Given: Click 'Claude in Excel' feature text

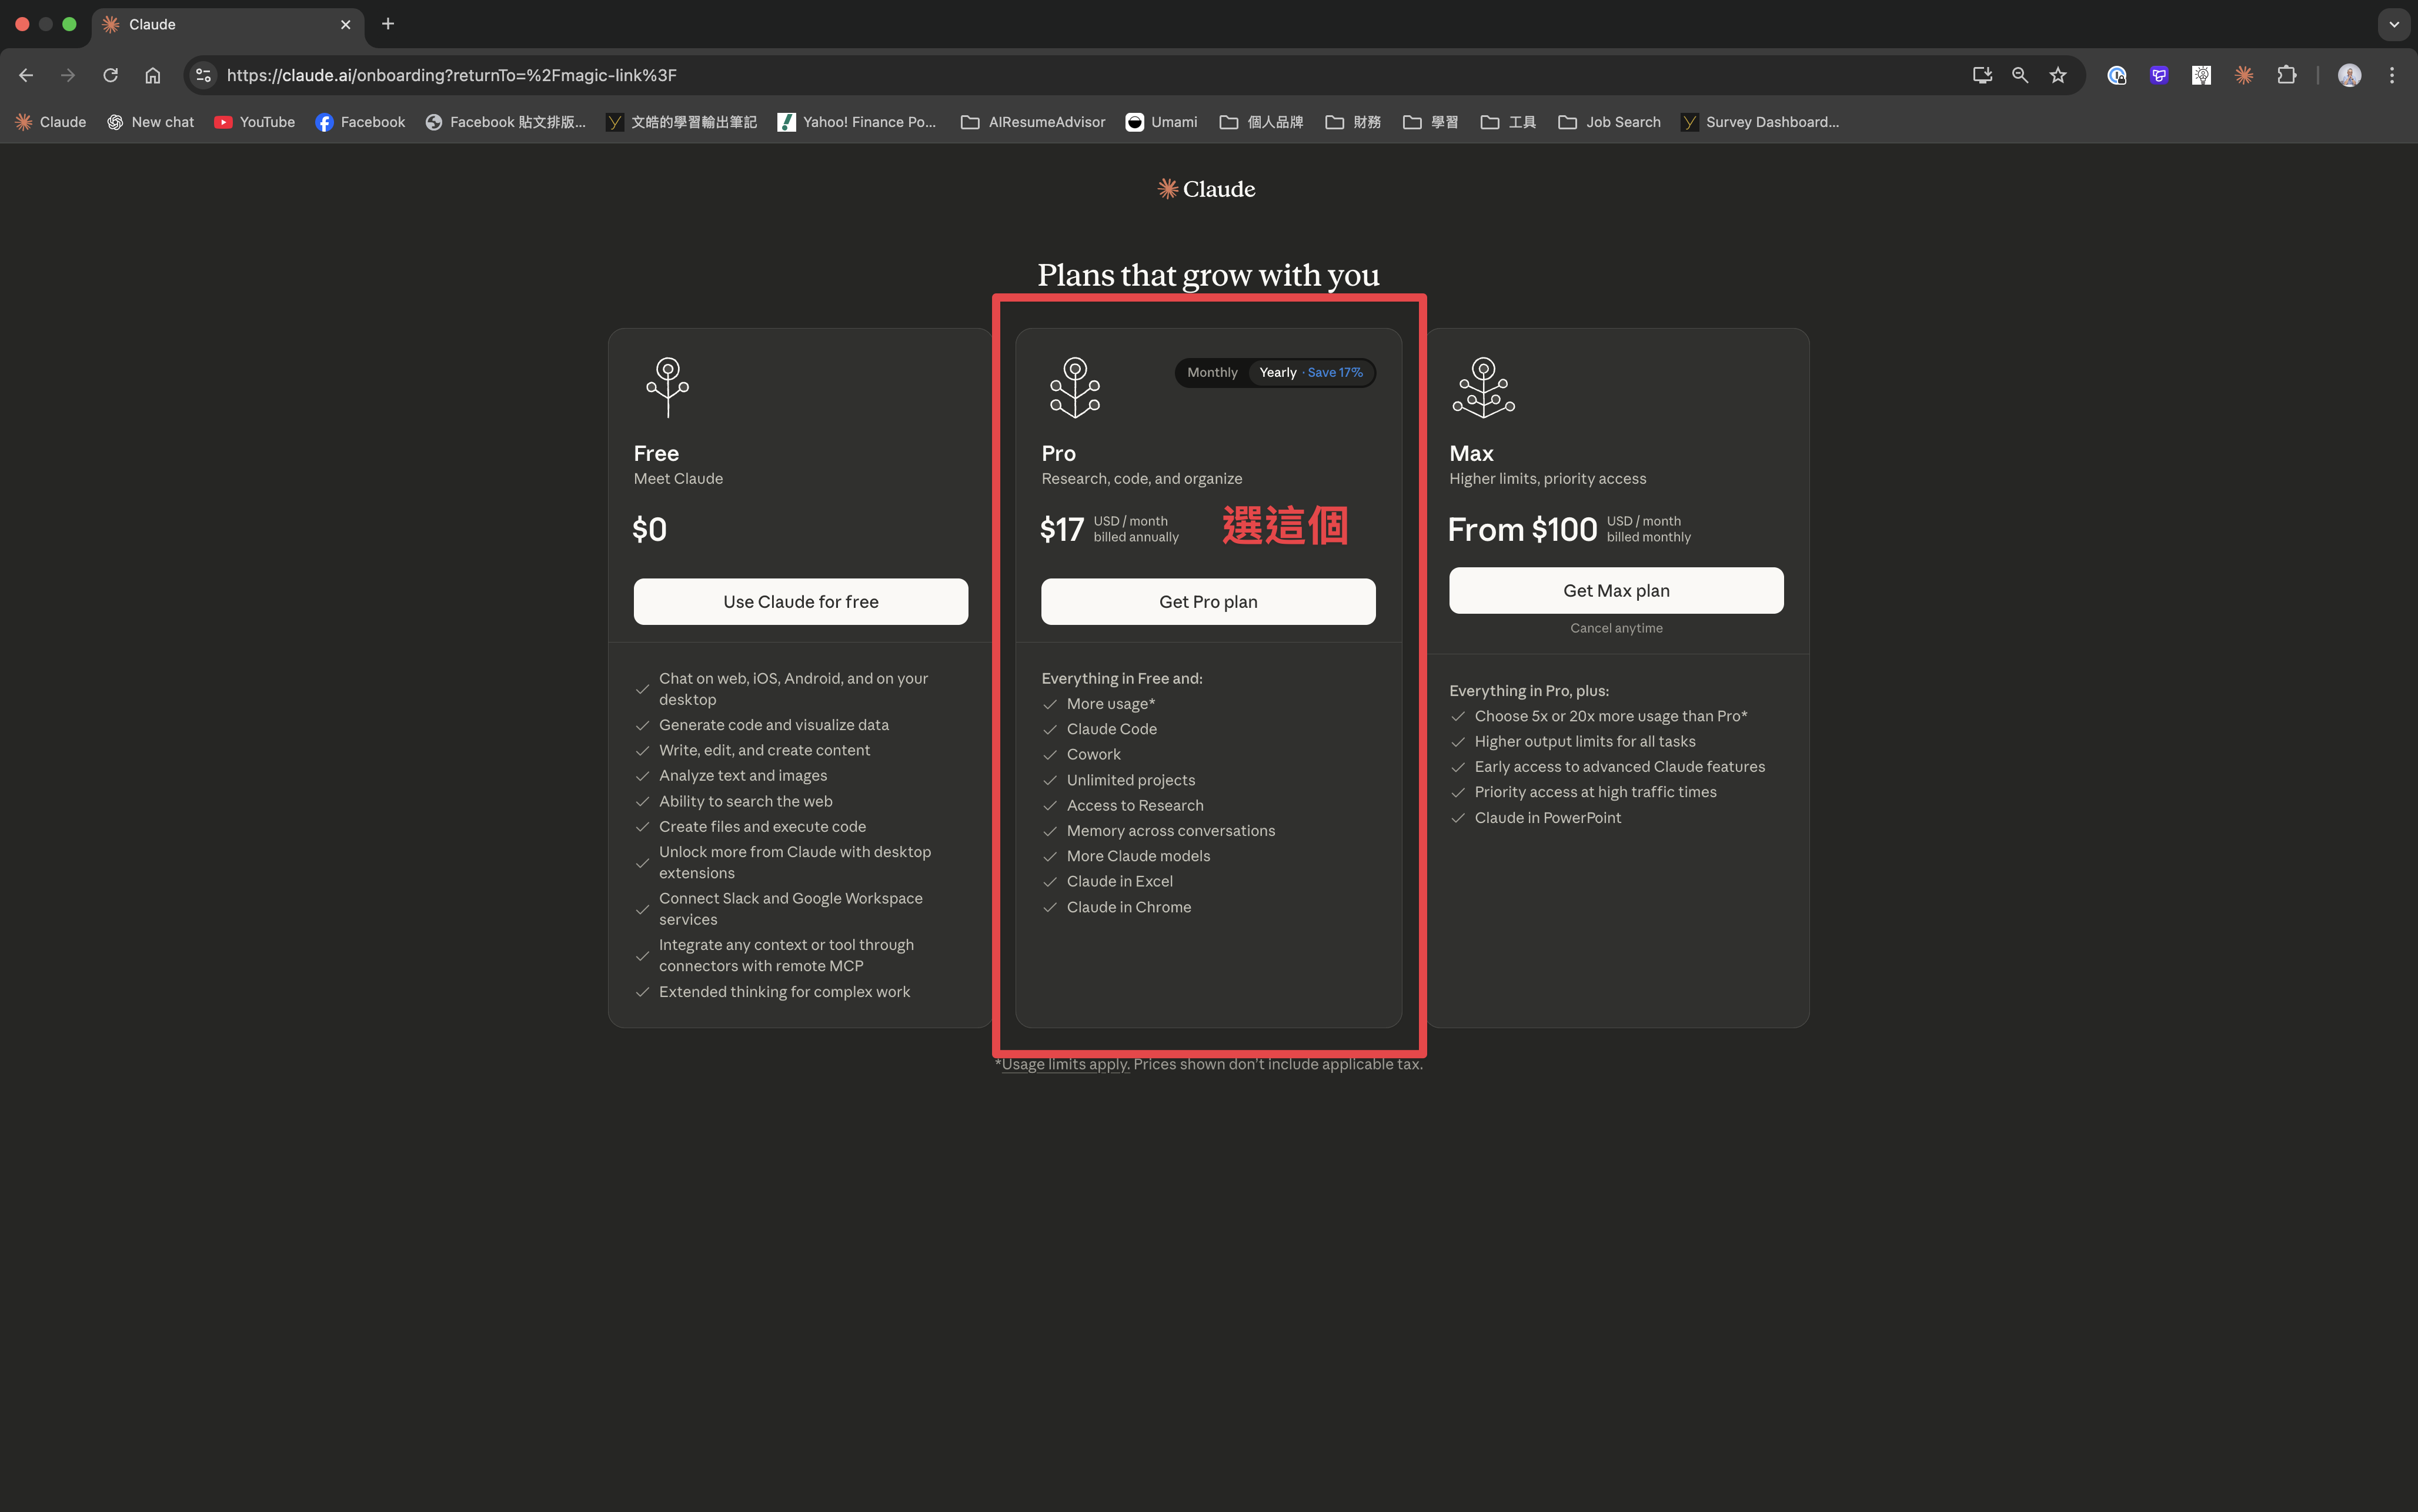Looking at the screenshot, I should pos(1120,881).
